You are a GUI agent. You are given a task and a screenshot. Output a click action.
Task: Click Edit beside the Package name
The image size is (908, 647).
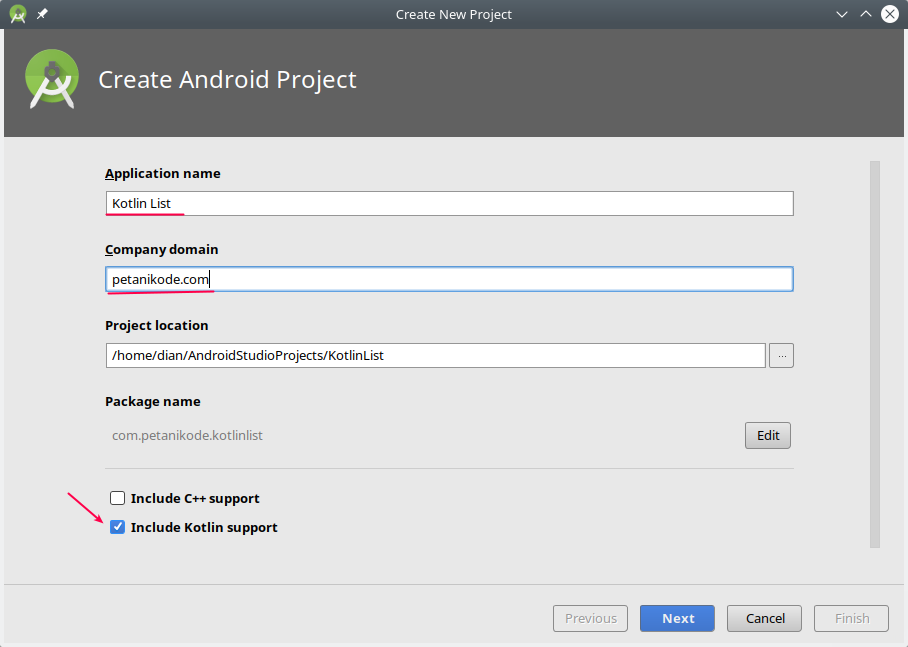click(x=767, y=435)
